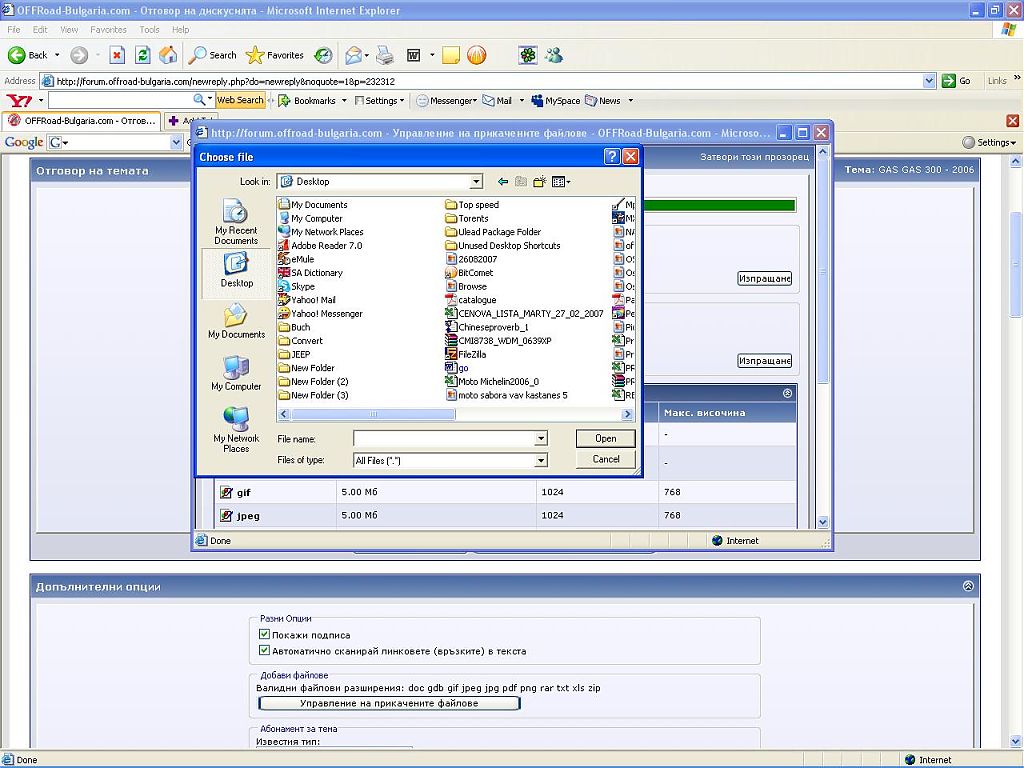Toggle the 'Покажи подписа' checkbox
Screen dimensions: 1024x768
click(x=264, y=635)
